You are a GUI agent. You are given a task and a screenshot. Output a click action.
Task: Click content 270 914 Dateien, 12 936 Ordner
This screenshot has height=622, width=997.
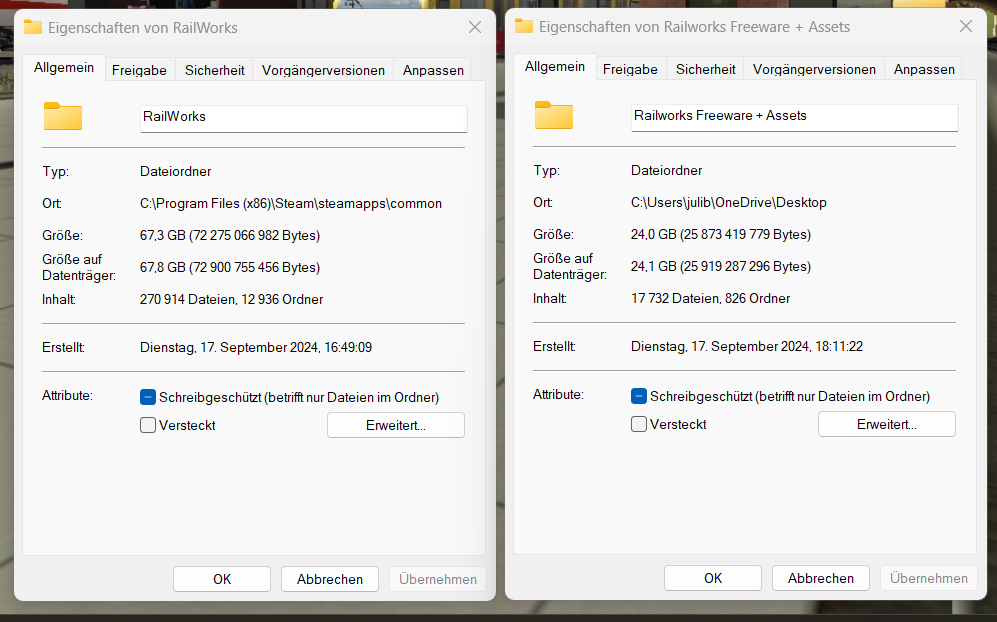click(x=231, y=300)
